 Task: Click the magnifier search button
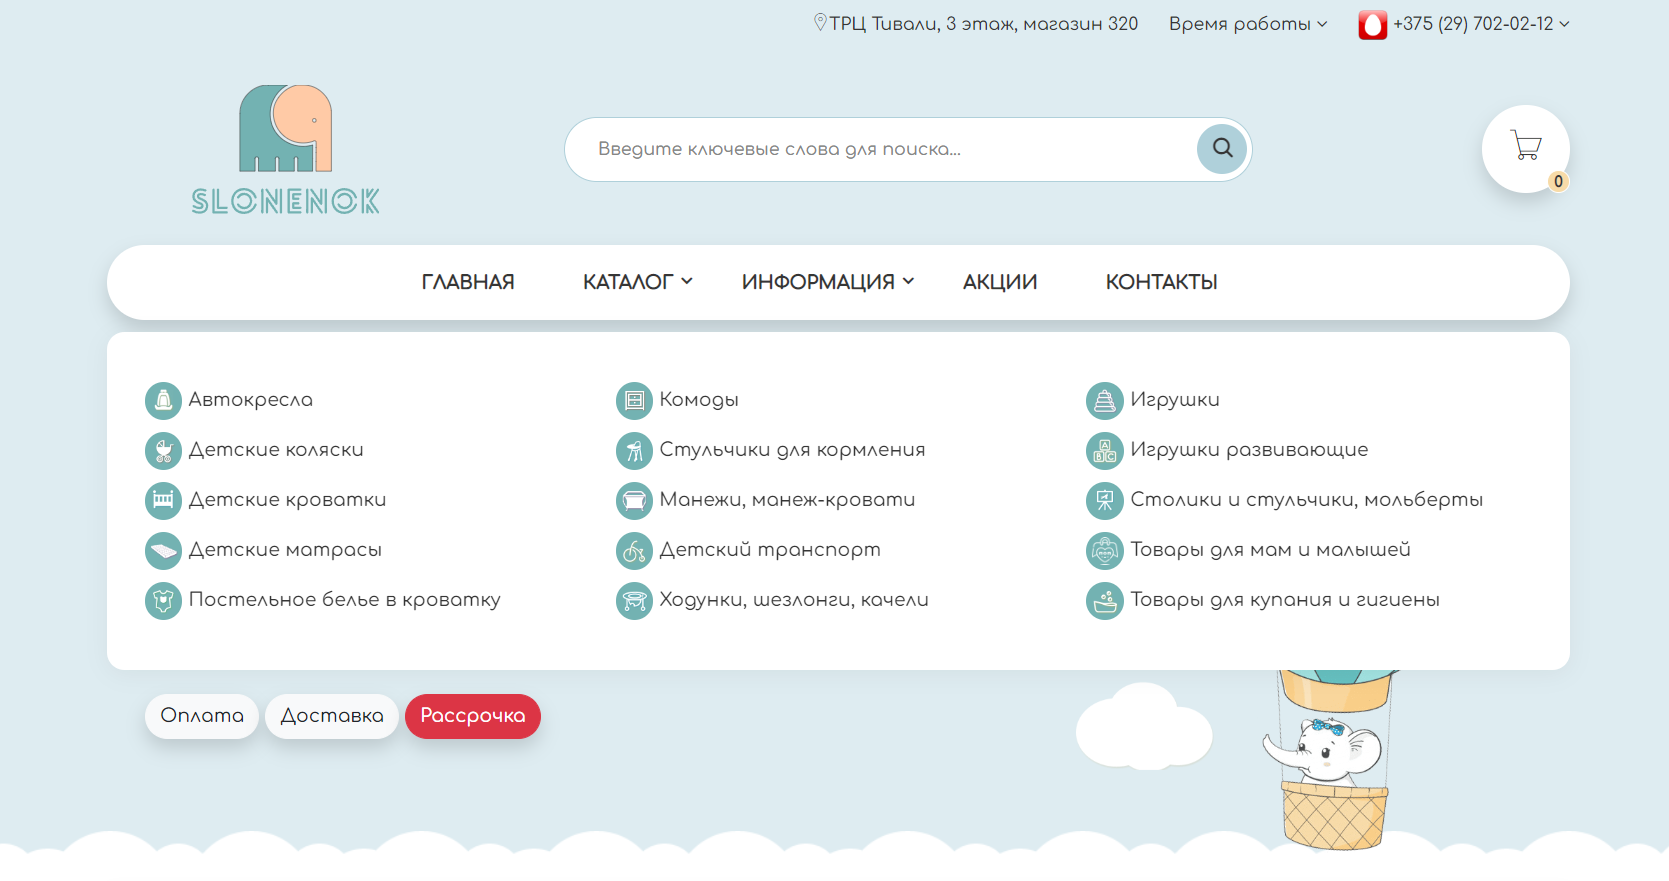(x=1222, y=149)
